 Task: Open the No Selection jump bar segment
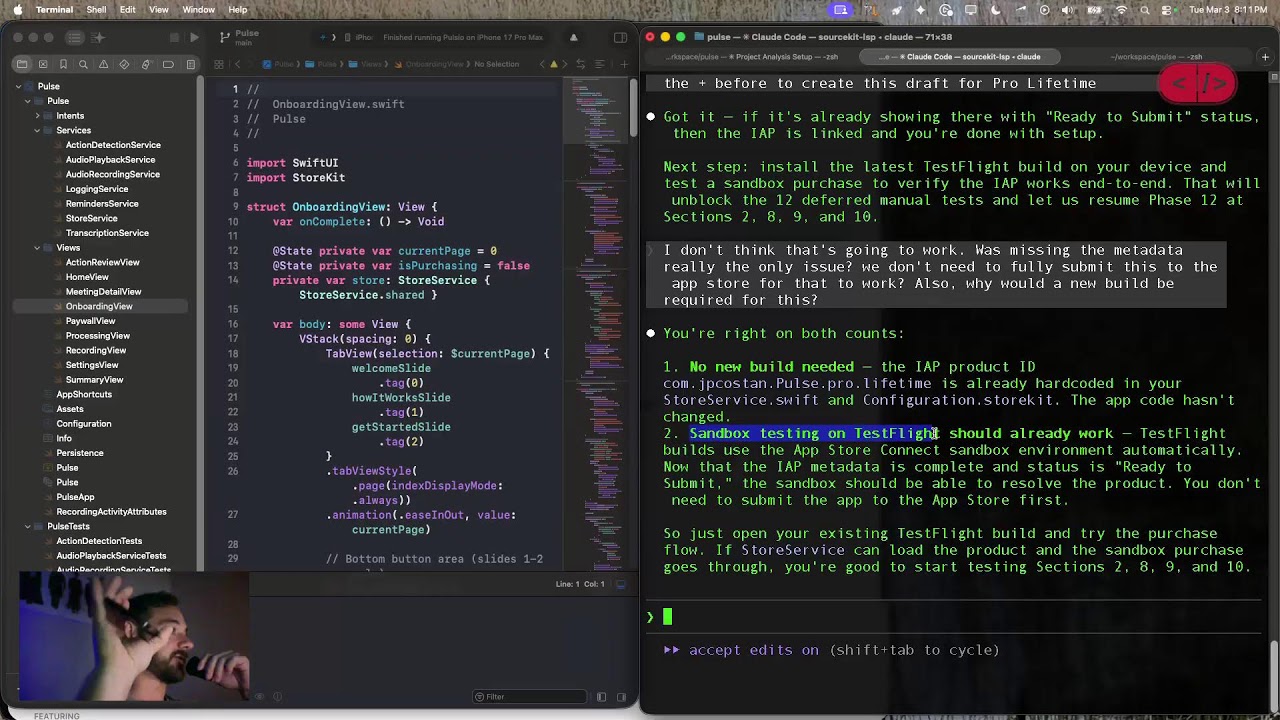point(497,64)
